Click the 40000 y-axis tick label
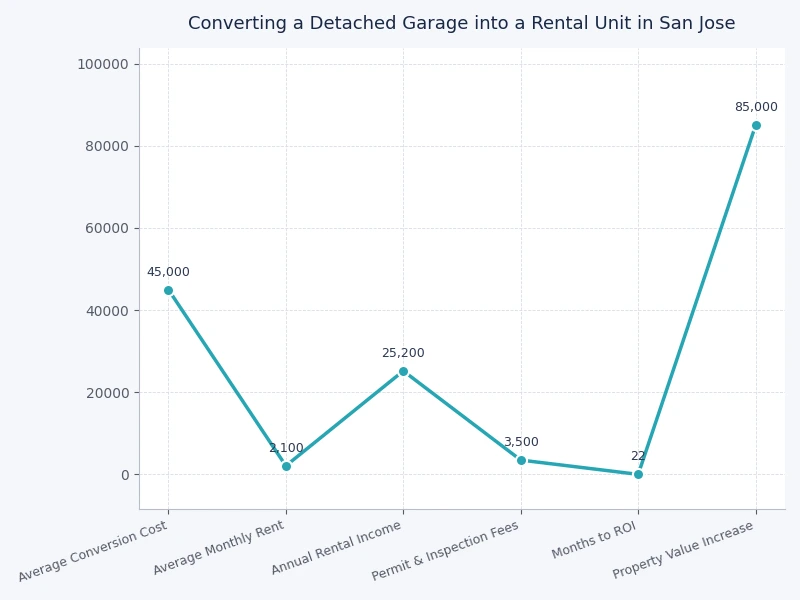 point(107,311)
